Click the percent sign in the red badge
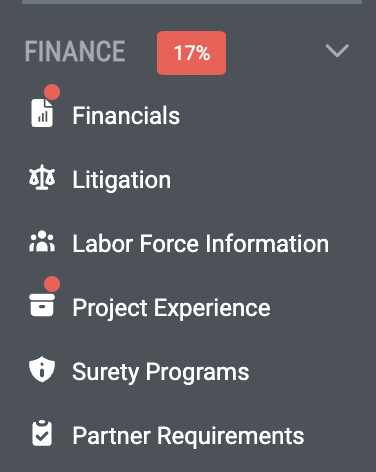The width and height of the screenshot is (376, 472). 202,53
